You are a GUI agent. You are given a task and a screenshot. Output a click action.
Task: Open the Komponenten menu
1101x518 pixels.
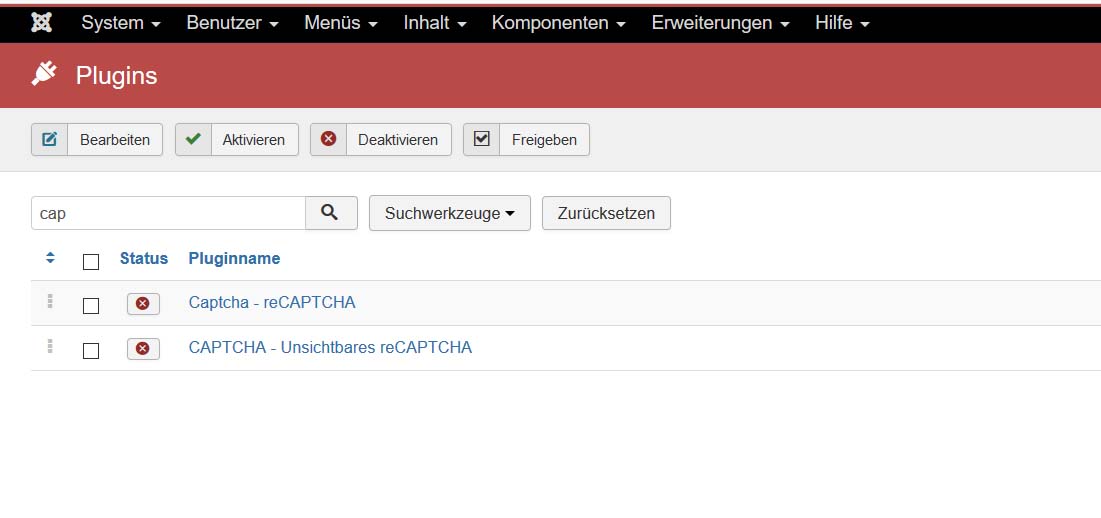pos(558,22)
